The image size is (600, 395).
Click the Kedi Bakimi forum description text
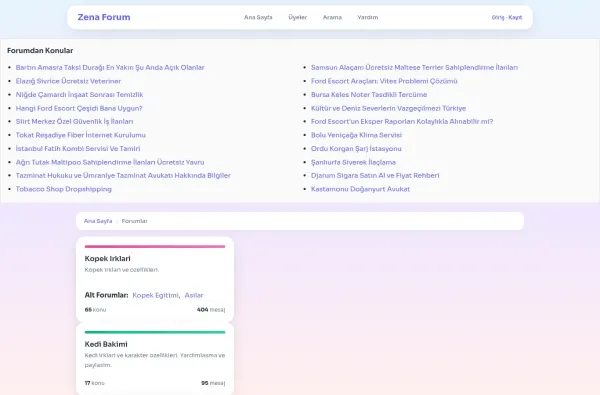point(155,360)
